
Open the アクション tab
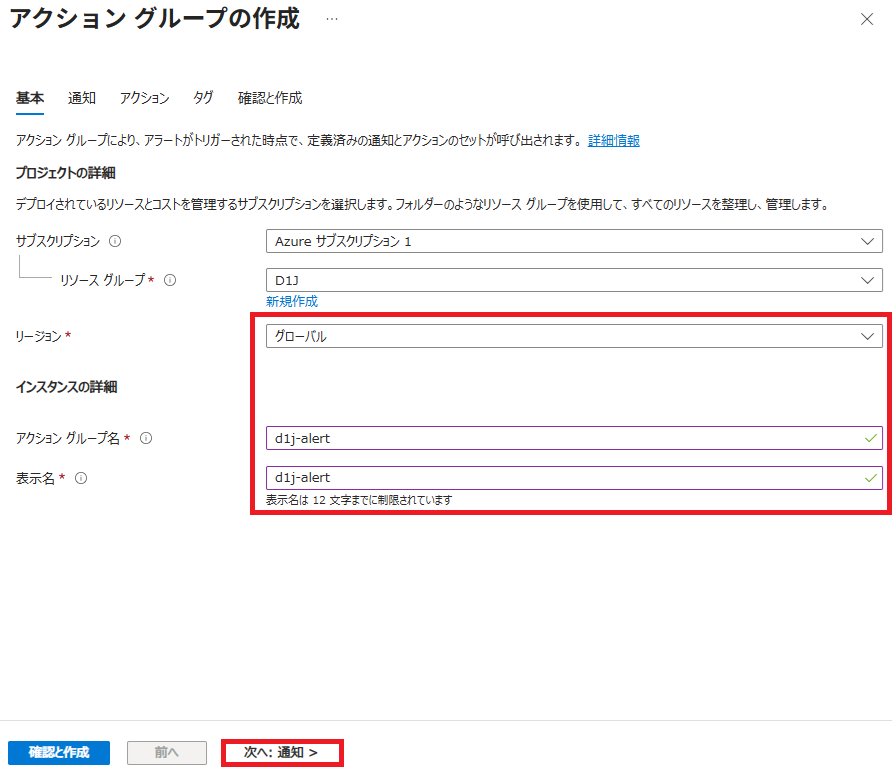[x=144, y=98]
